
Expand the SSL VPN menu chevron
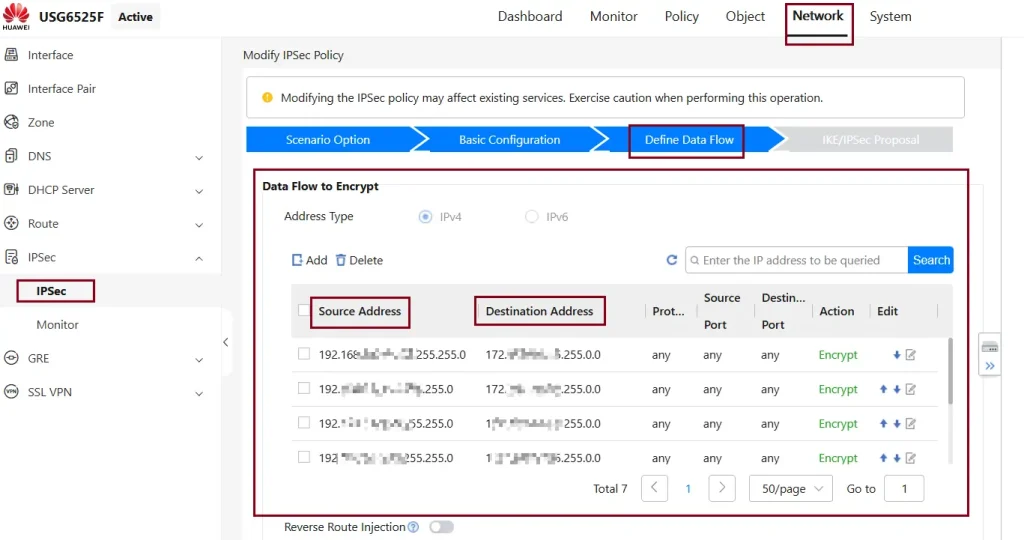pos(199,394)
